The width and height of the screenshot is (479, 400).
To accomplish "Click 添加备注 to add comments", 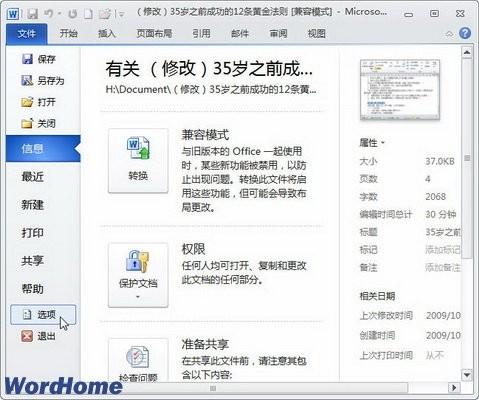I will click(443, 267).
